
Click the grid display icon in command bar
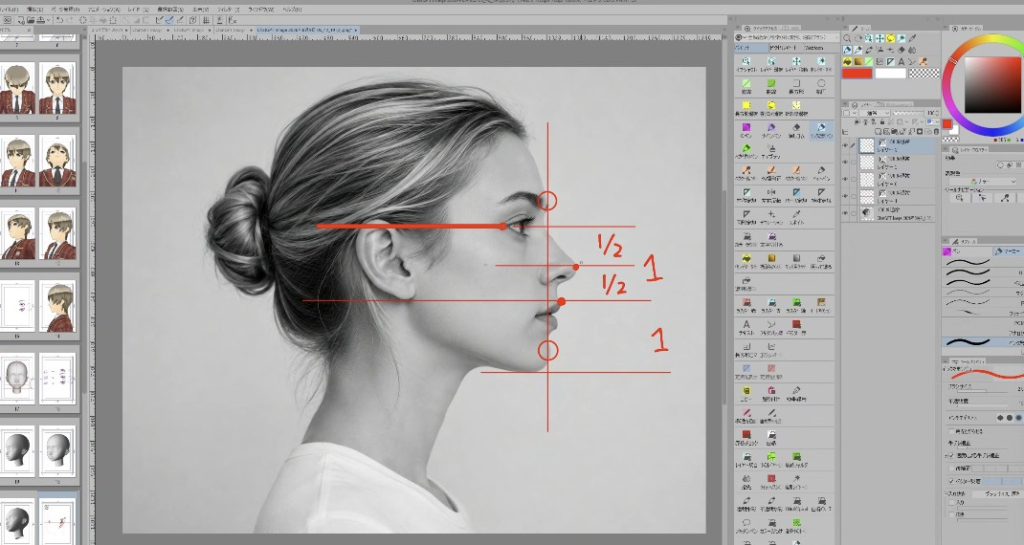206,20
